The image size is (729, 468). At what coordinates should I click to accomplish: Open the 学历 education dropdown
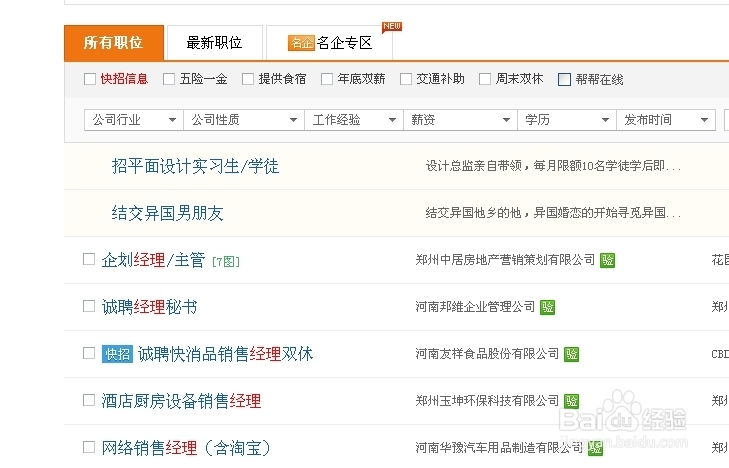(x=567, y=120)
